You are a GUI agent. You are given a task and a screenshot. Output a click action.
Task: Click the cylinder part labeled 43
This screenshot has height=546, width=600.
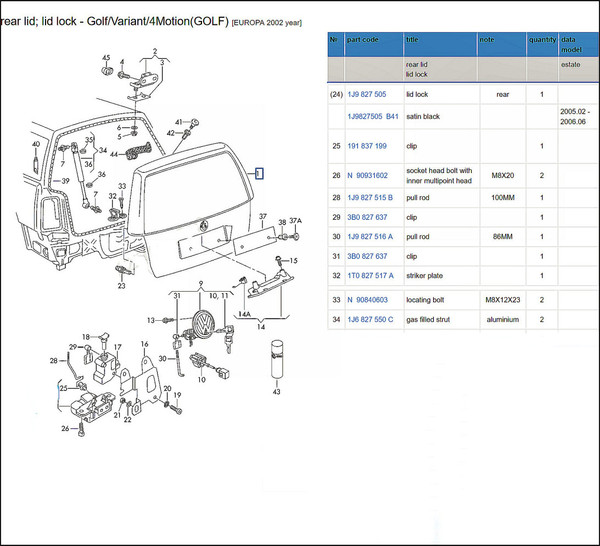pos(275,358)
